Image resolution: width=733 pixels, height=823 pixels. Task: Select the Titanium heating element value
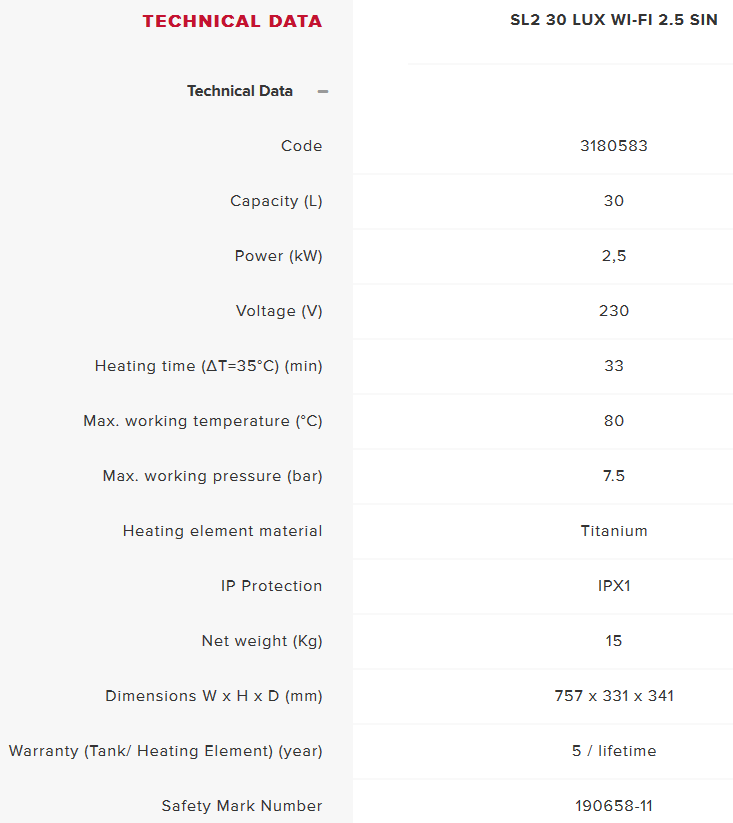614,531
